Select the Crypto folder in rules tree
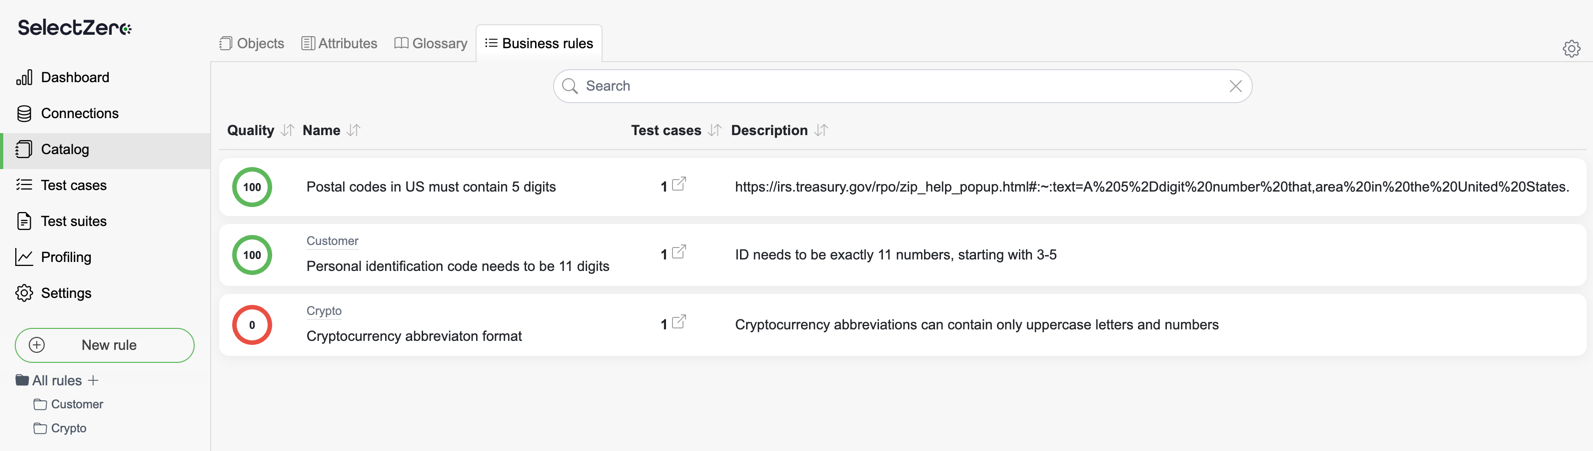The image size is (1593, 451). tap(68, 428)
